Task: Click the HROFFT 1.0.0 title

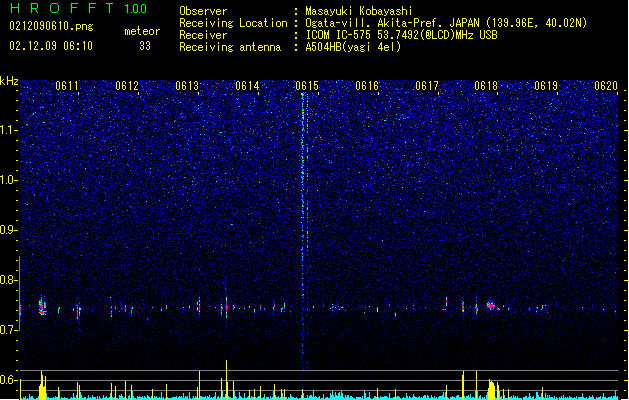Action: click(x=78, y=8)
